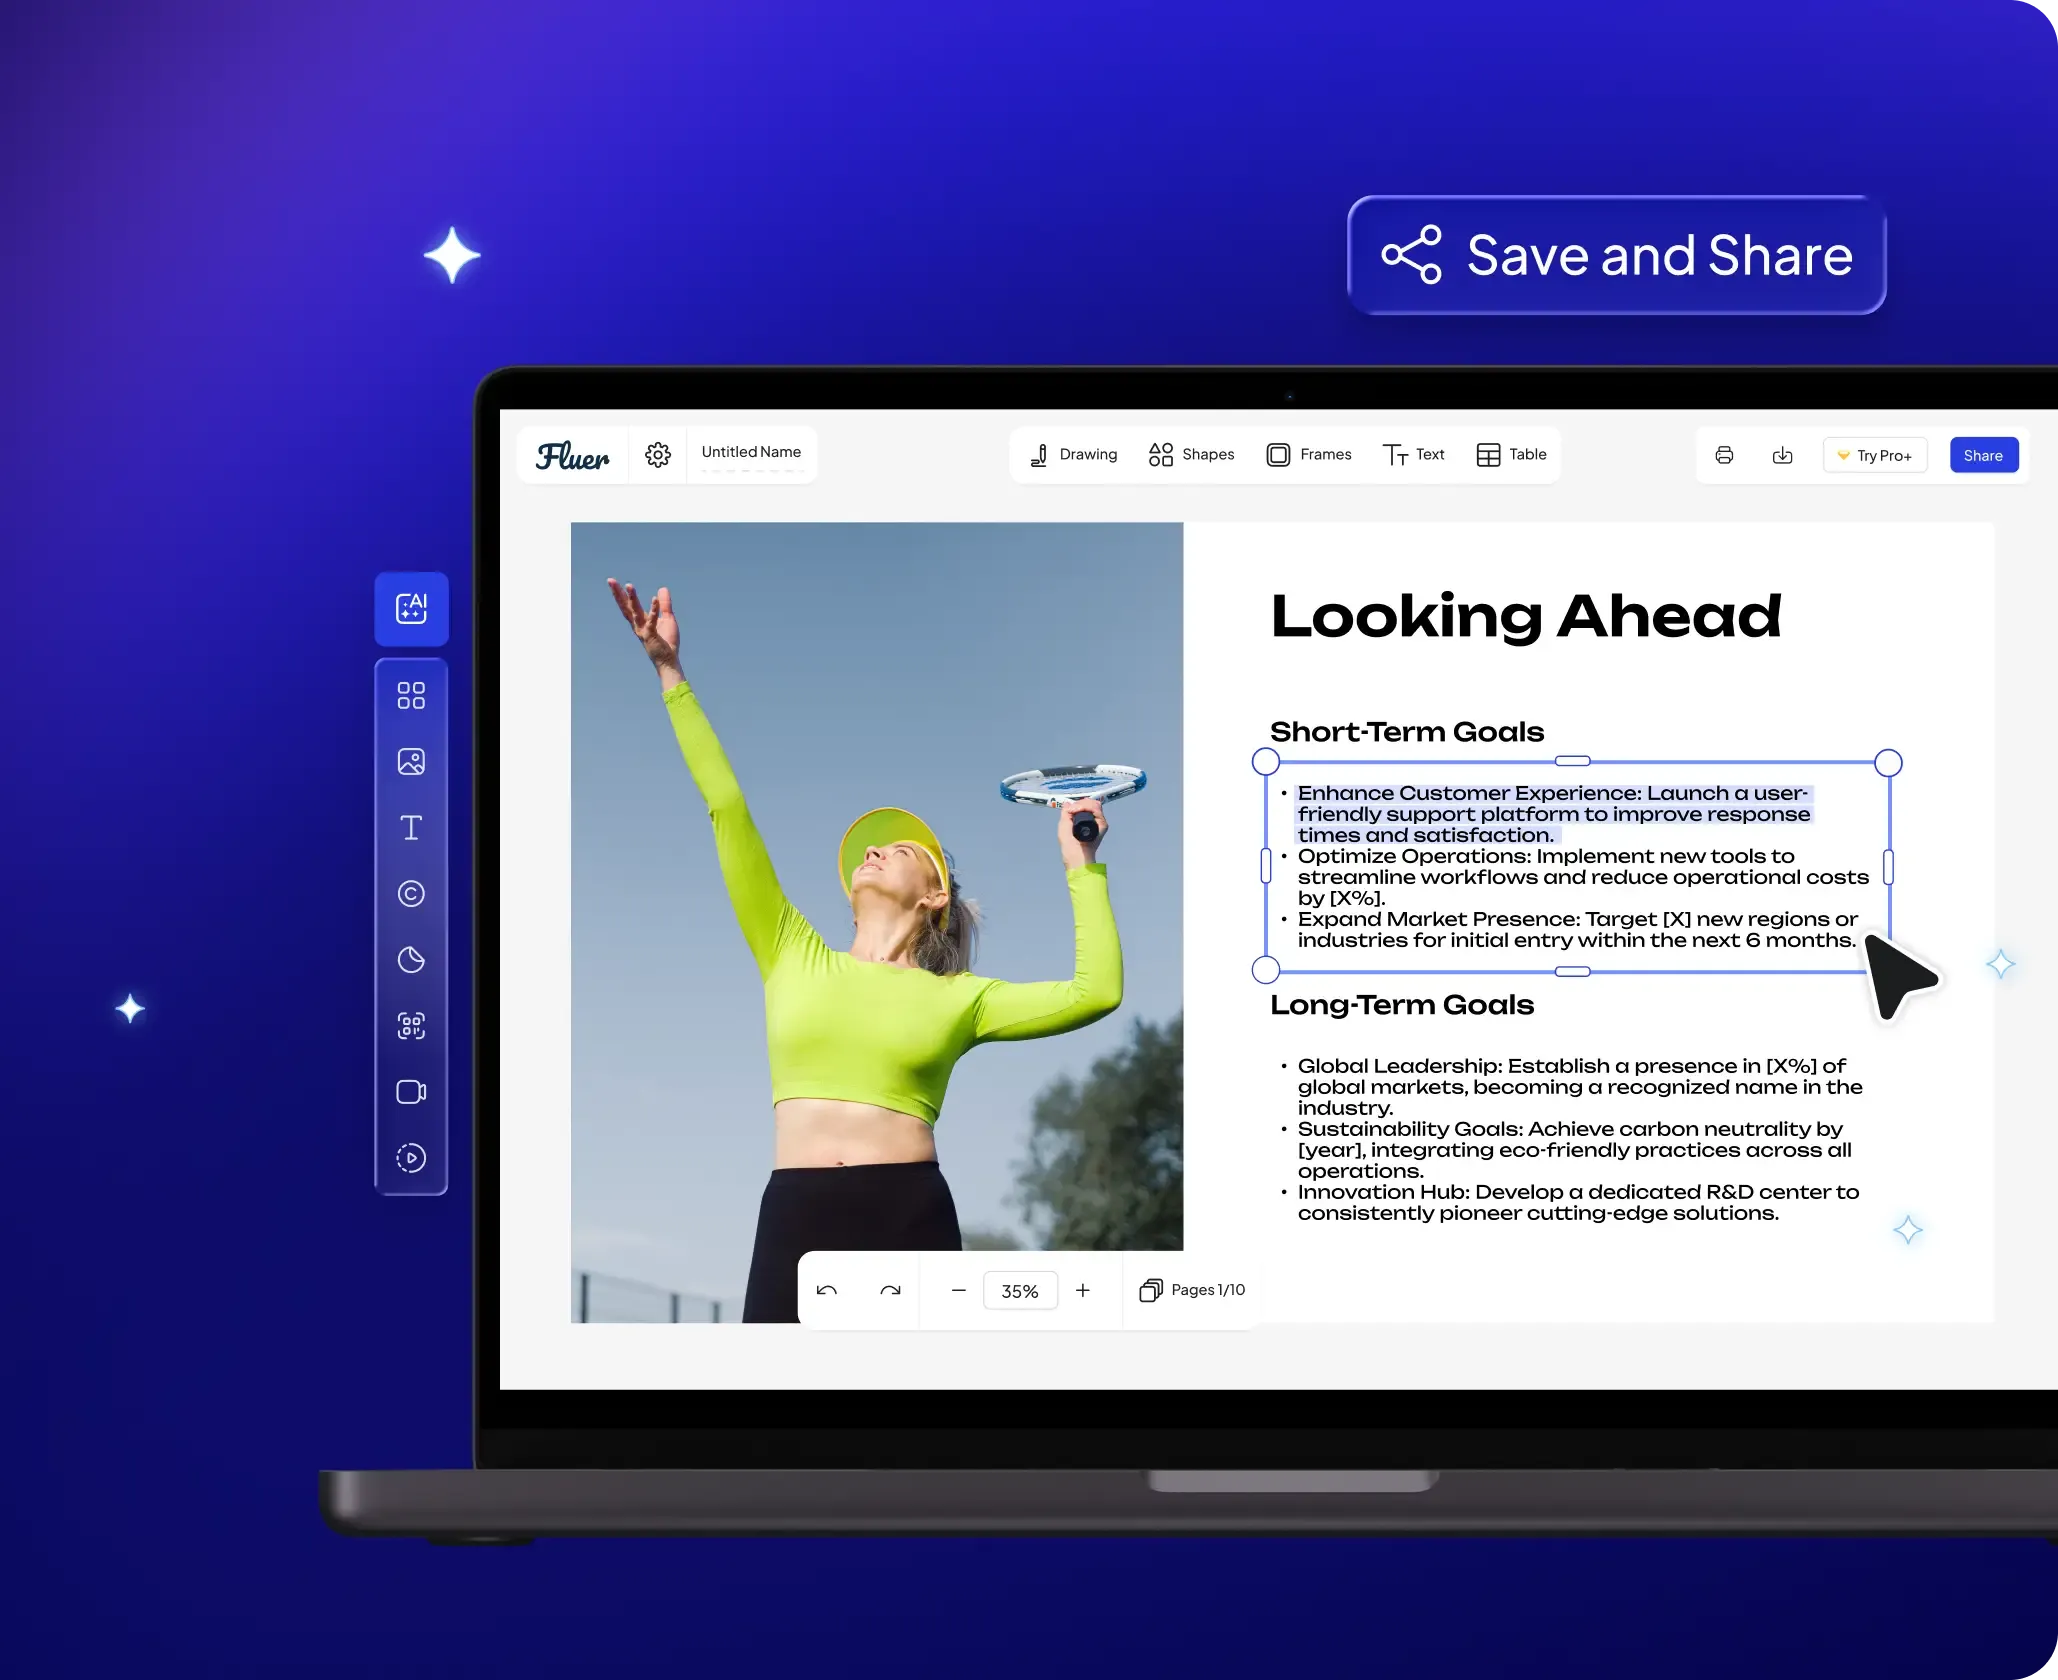The width and height of the screenshot is (2058, 1680).
Task: Open the templates grid panel
Action: click(x=411, y=695)
